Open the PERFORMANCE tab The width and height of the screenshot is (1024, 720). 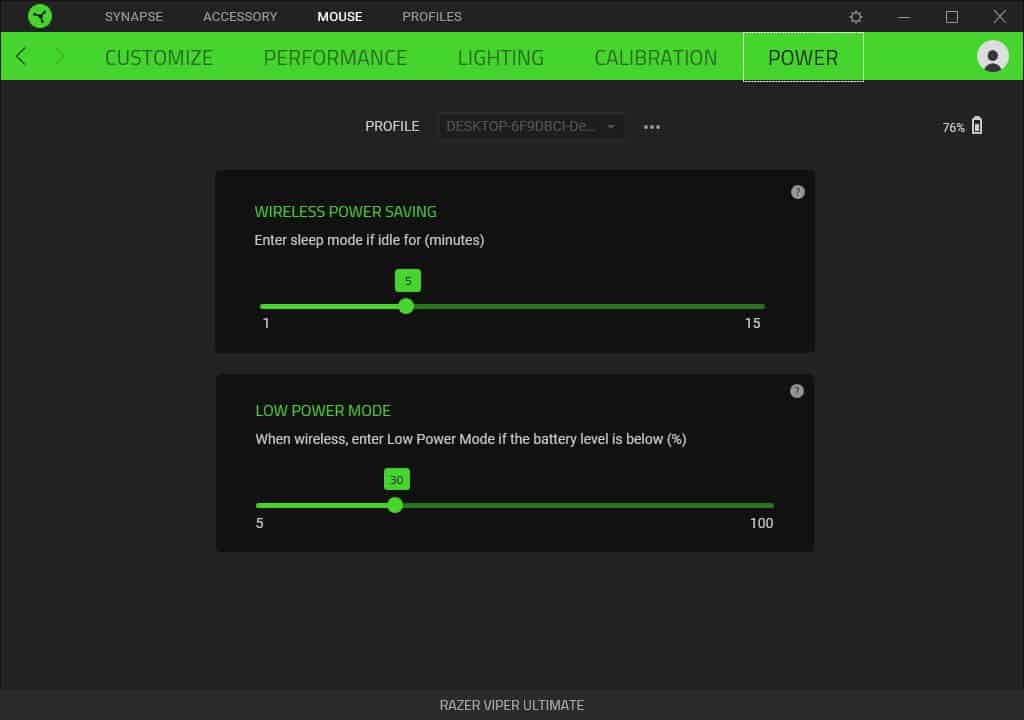(335, 57)
